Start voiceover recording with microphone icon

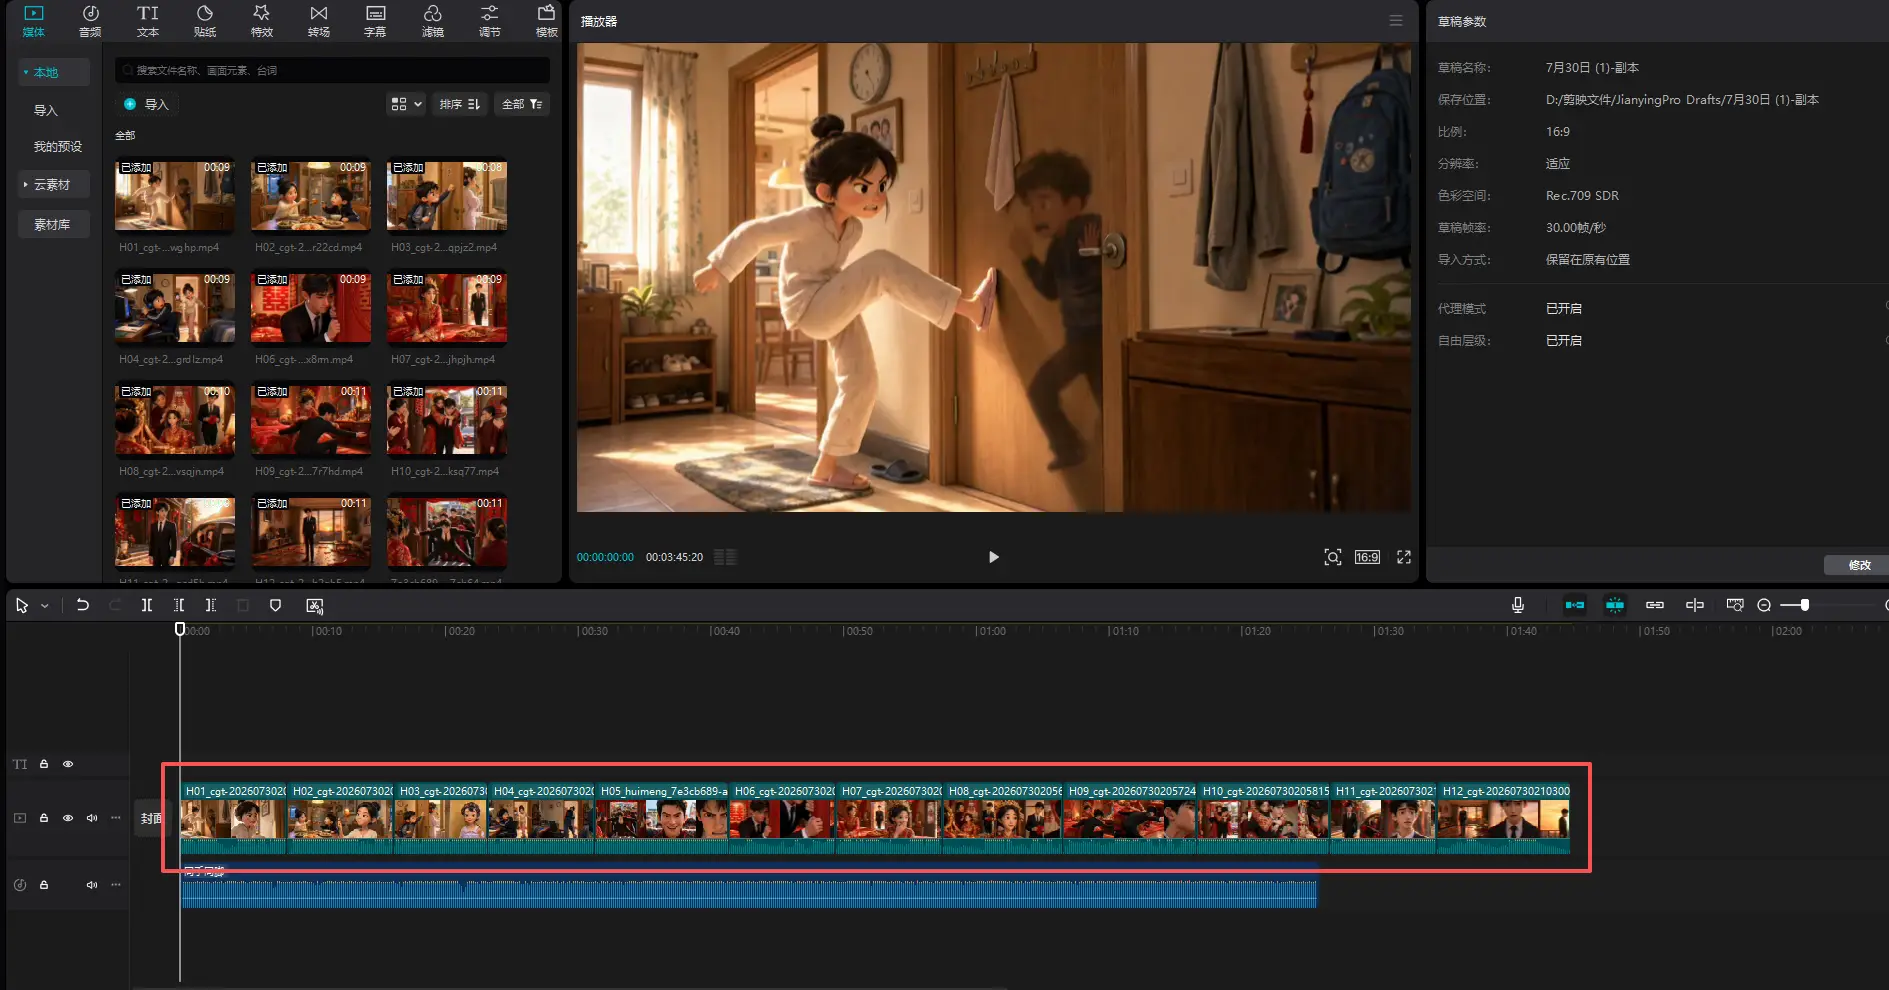pyautogui.click(x=1518, y=605)
